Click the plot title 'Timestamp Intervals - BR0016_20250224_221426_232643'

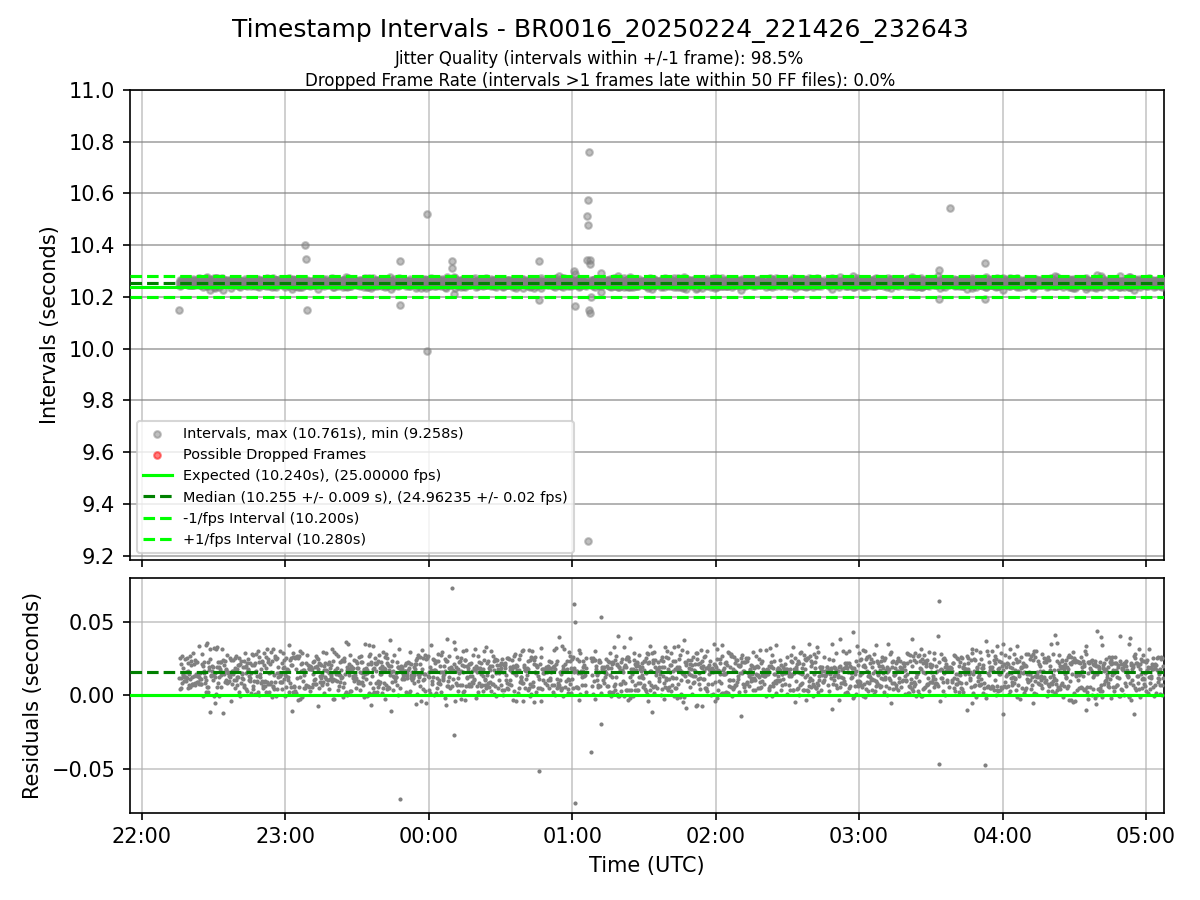pos(600,29)
